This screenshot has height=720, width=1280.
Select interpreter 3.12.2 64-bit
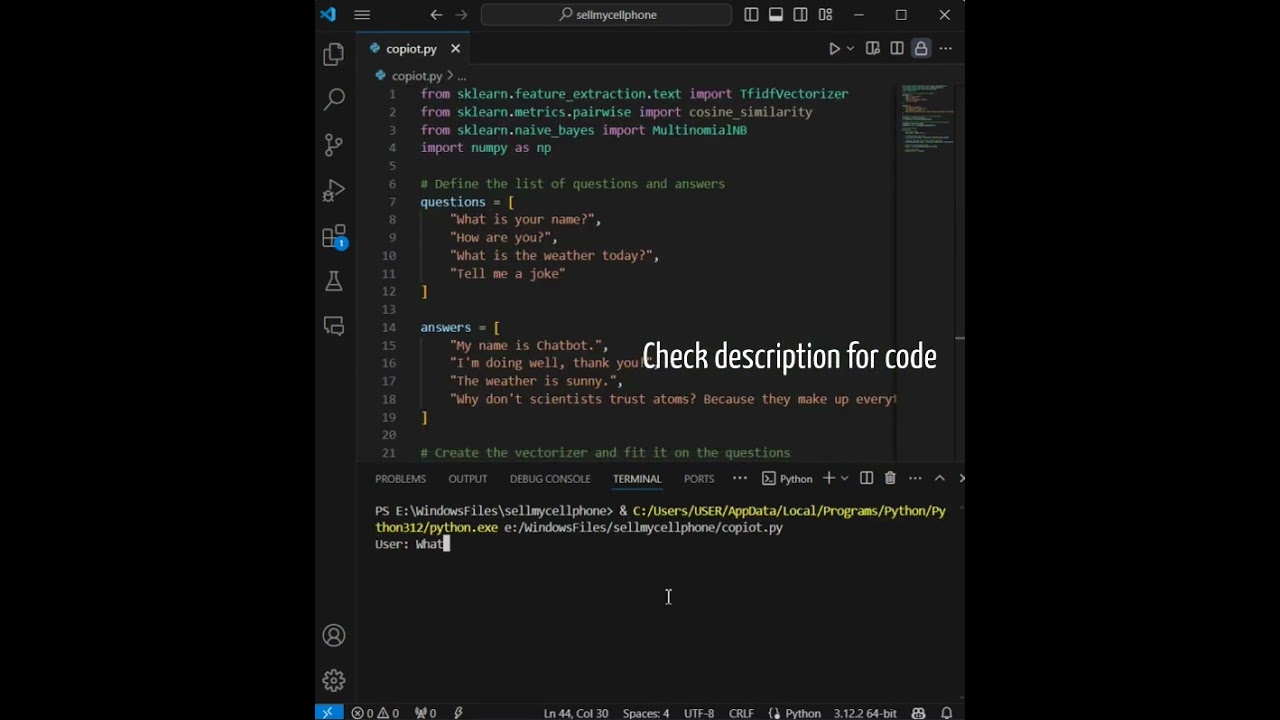(x=864, y=713)
